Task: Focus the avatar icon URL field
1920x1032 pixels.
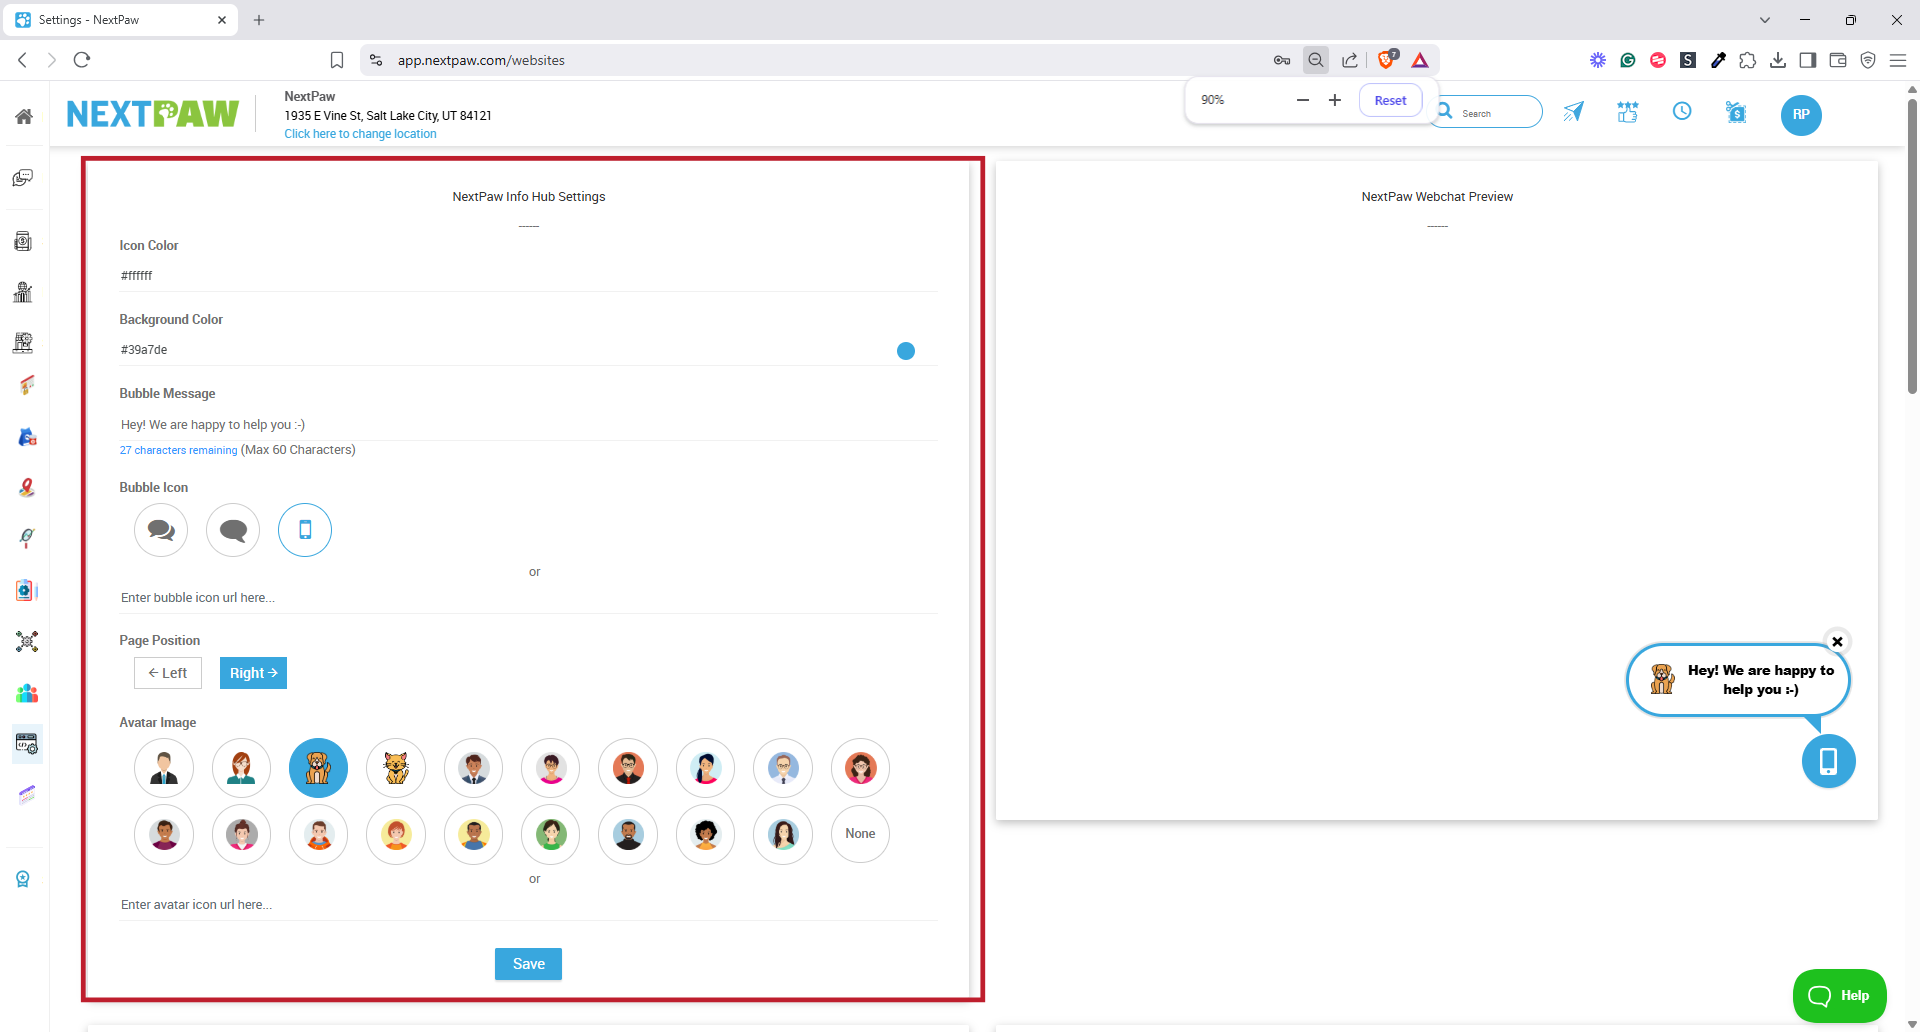Action: [x=528, y=905]
